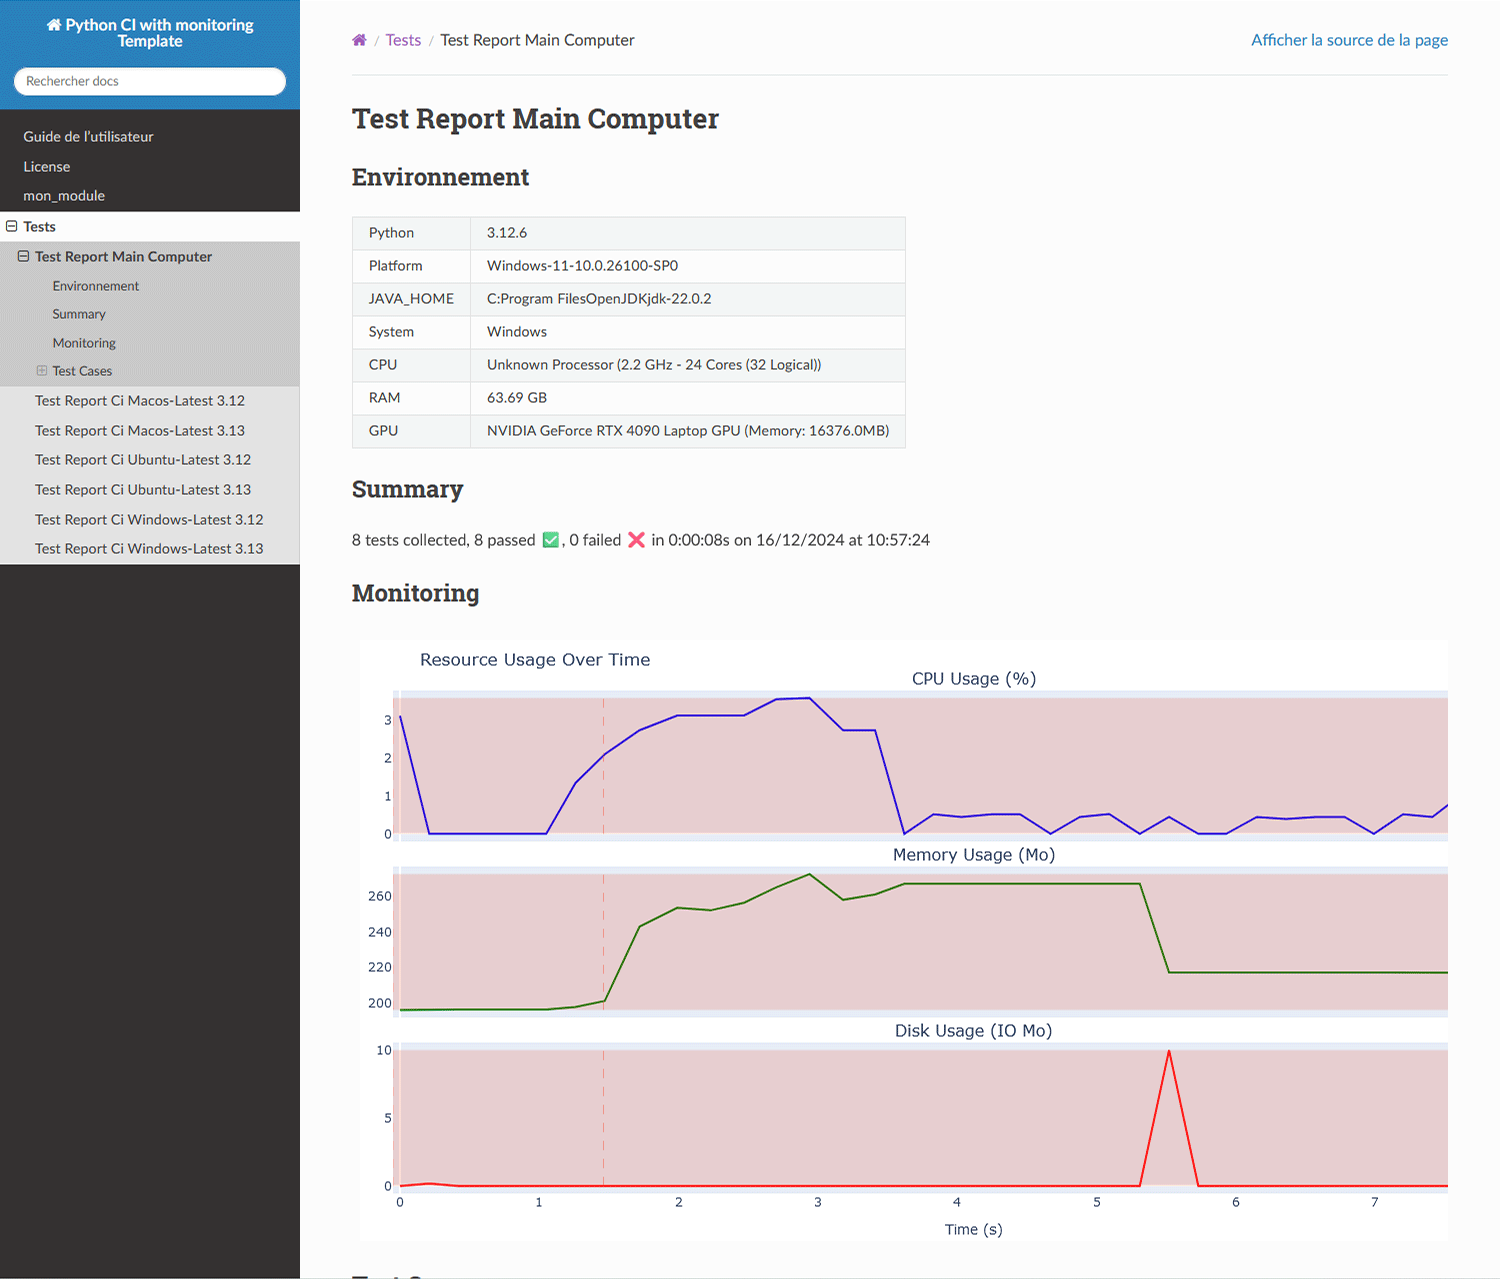
Task: Open mon_module documentation page
Action: click(64, 196)
